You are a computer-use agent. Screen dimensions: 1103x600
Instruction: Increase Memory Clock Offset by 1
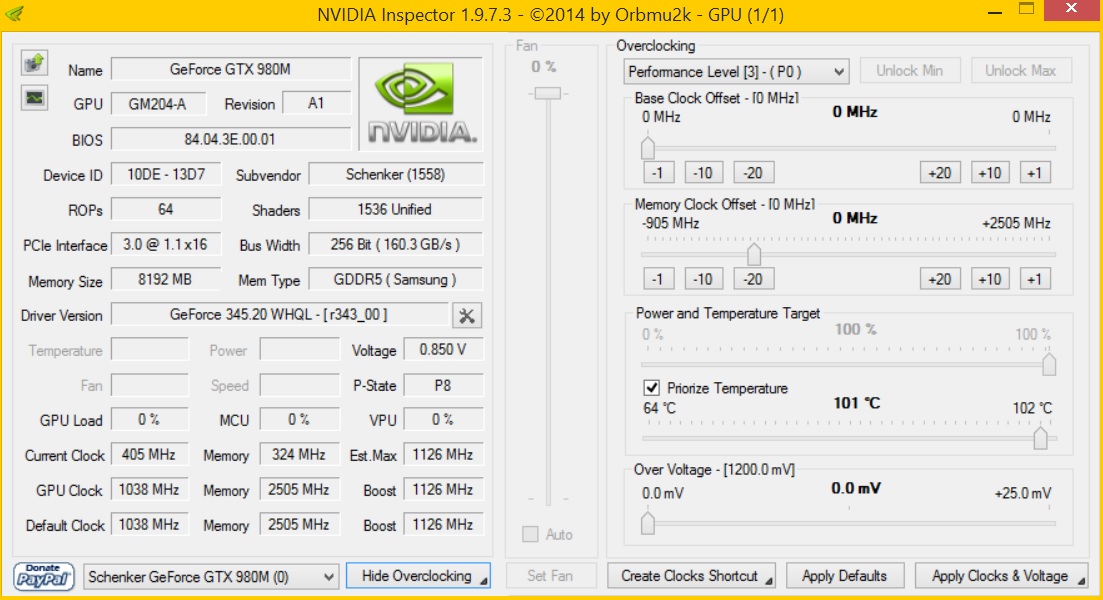(1035, 279)
